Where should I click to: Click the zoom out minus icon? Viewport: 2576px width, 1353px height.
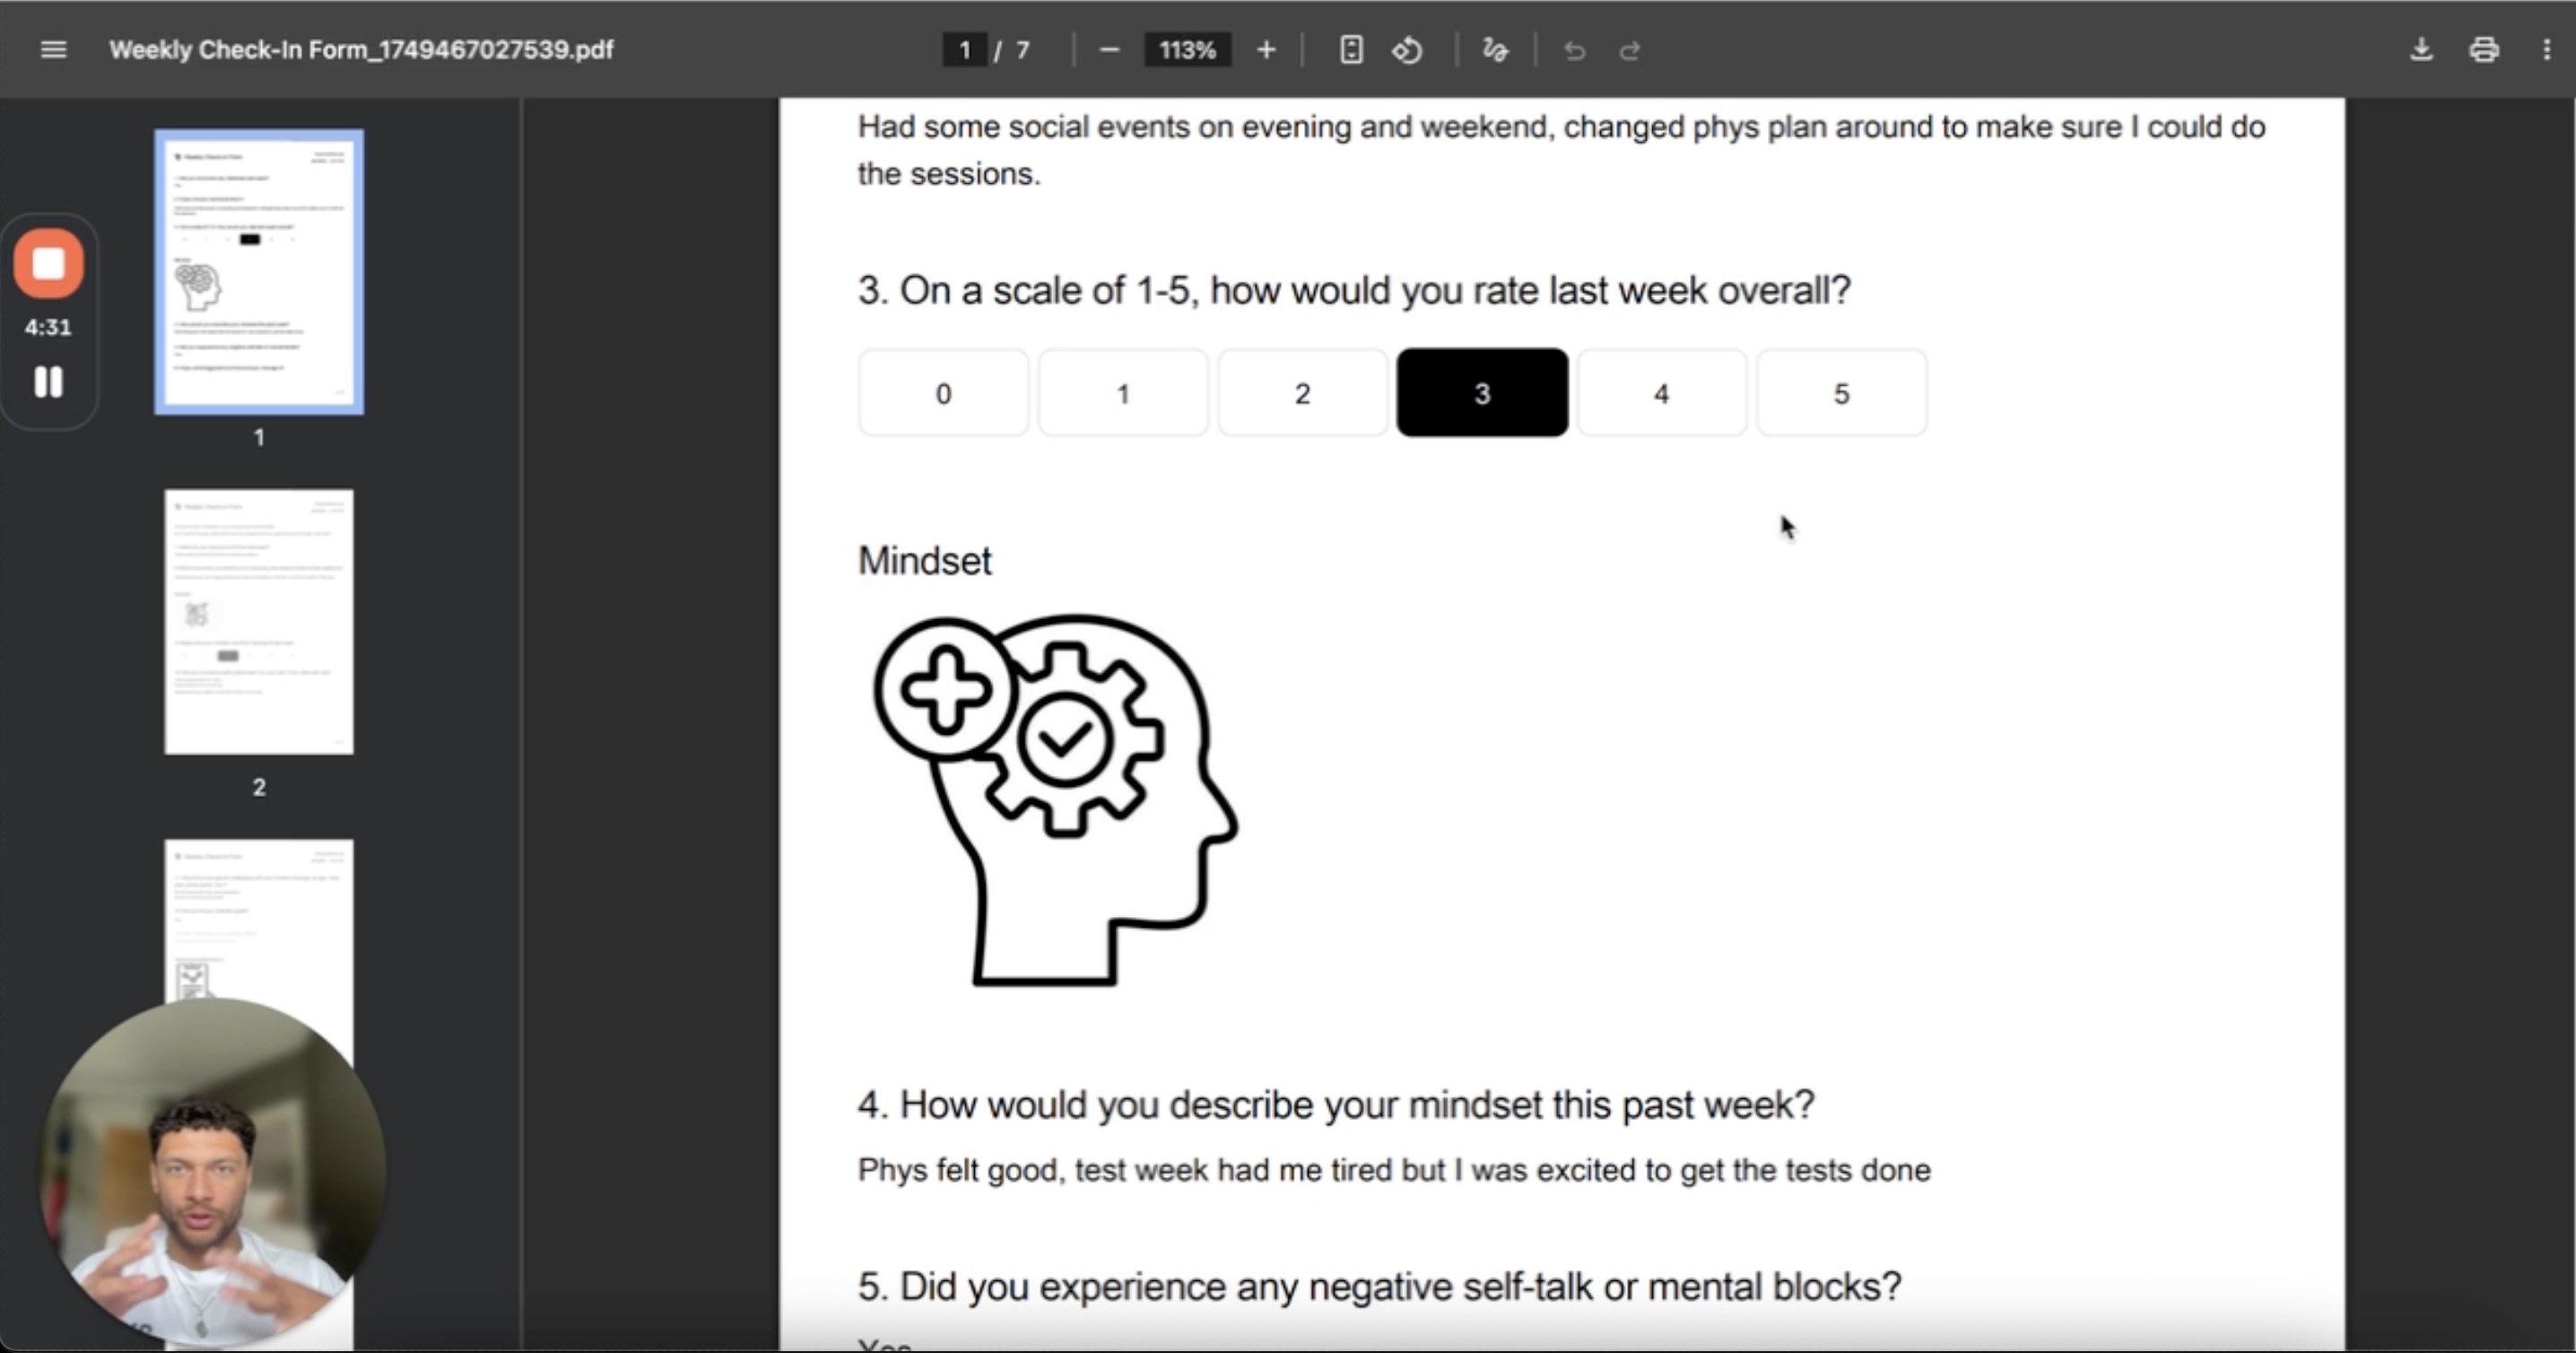tap(1108, 50)
